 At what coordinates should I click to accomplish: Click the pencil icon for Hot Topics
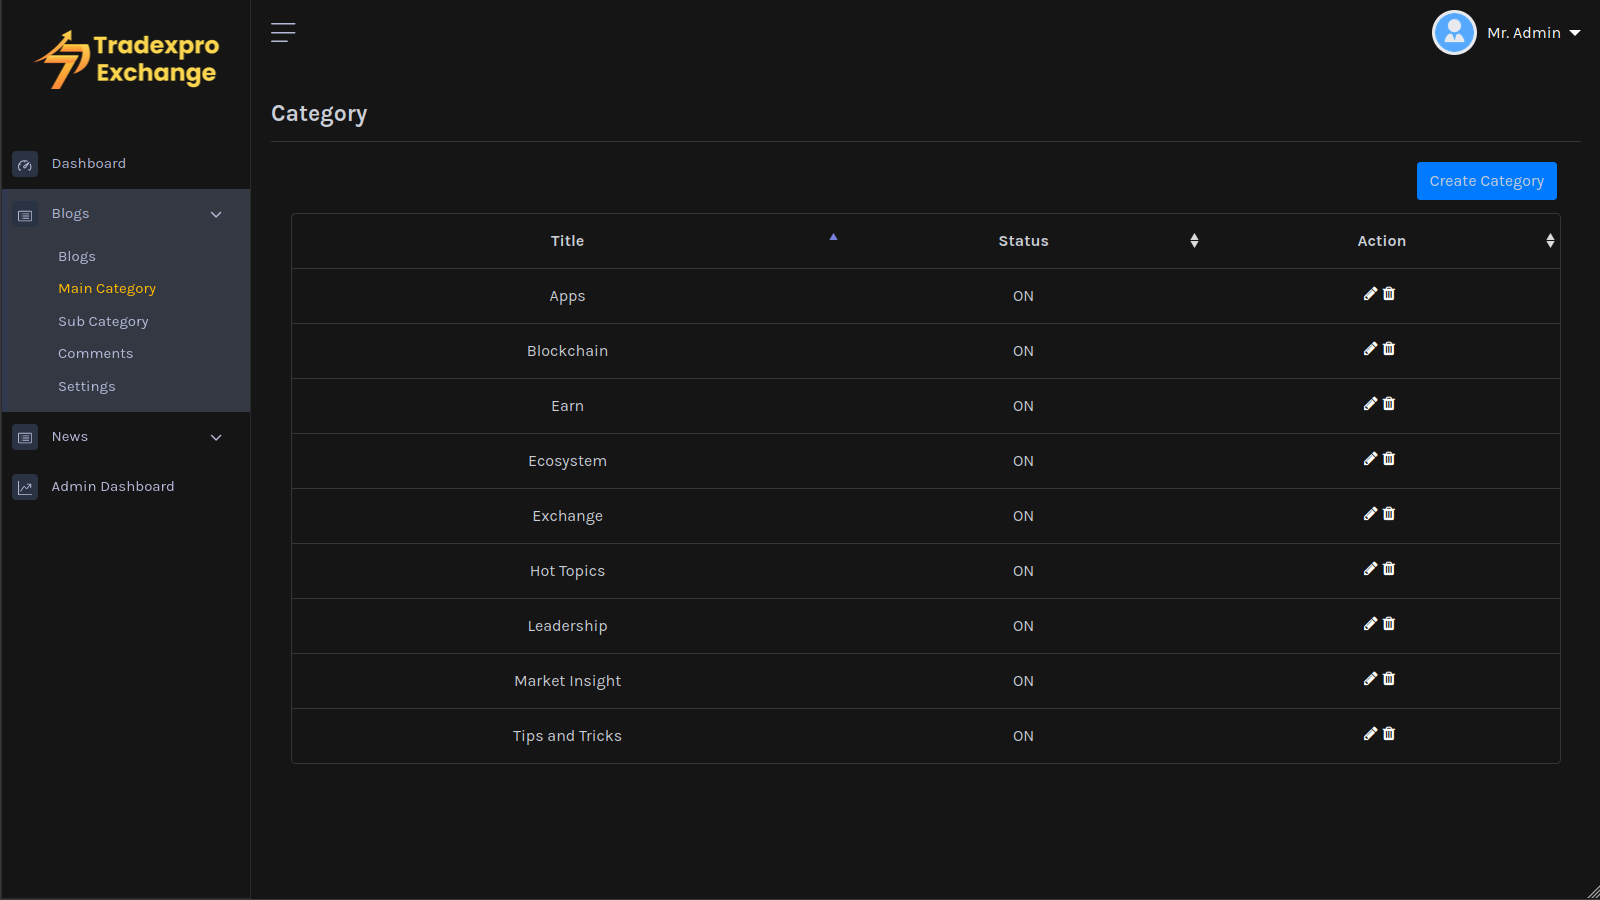click(1370, 569)
